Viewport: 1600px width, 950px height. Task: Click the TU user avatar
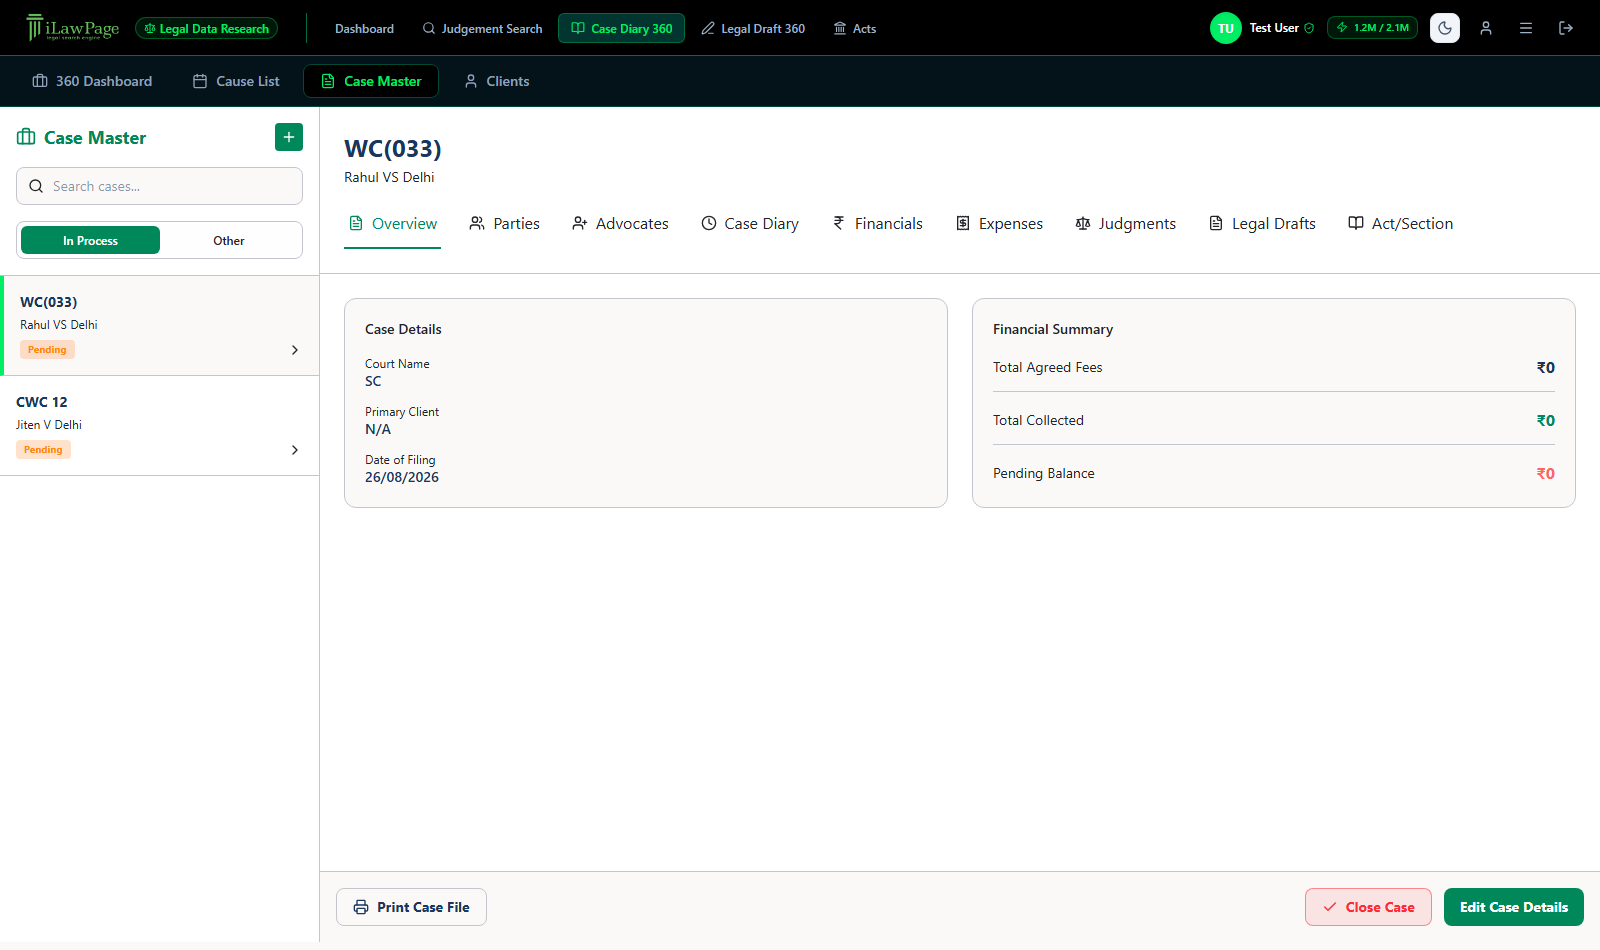click(x=1226, y=28)
